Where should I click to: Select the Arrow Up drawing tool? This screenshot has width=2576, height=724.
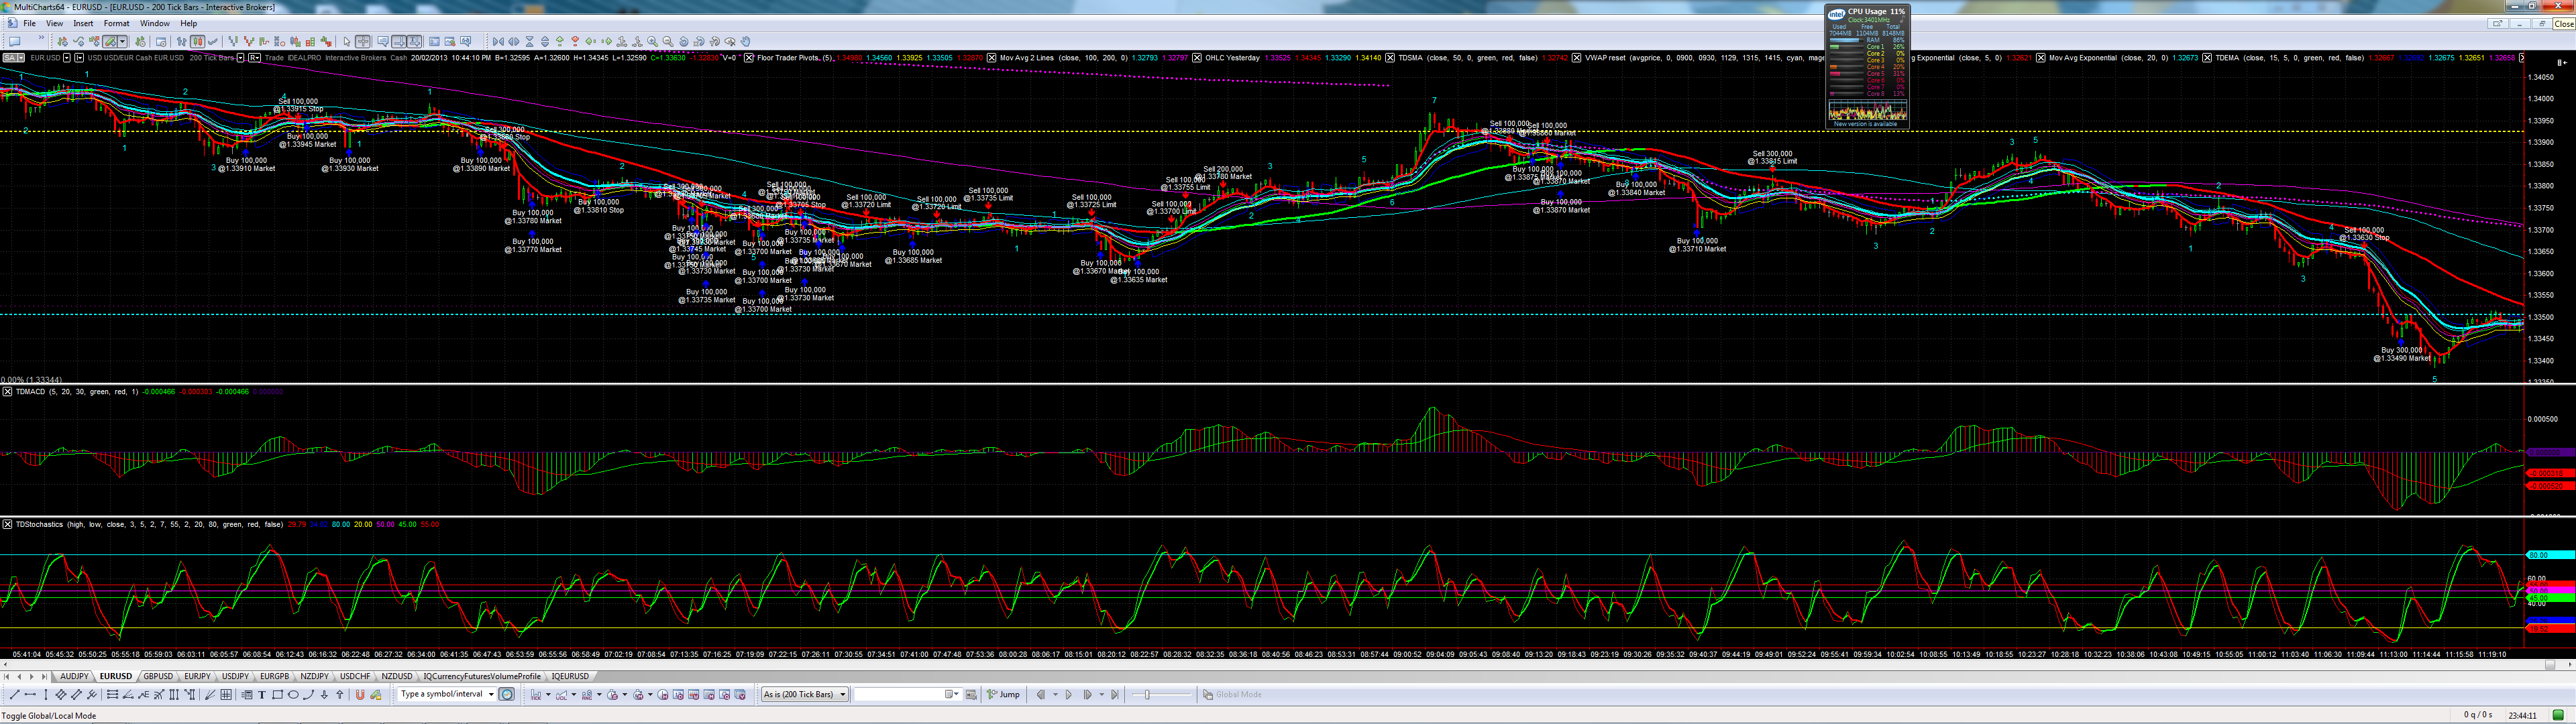click(x=340, y=694)
